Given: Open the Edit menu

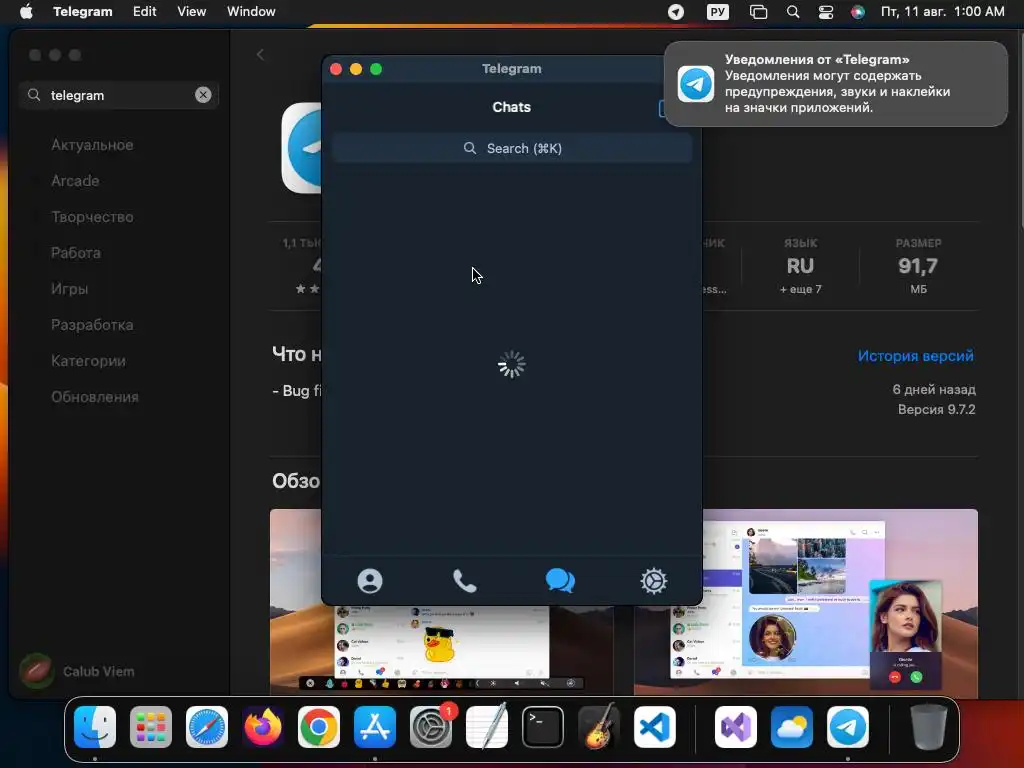Looking at the screenshot, I should (x=144, y=12).
